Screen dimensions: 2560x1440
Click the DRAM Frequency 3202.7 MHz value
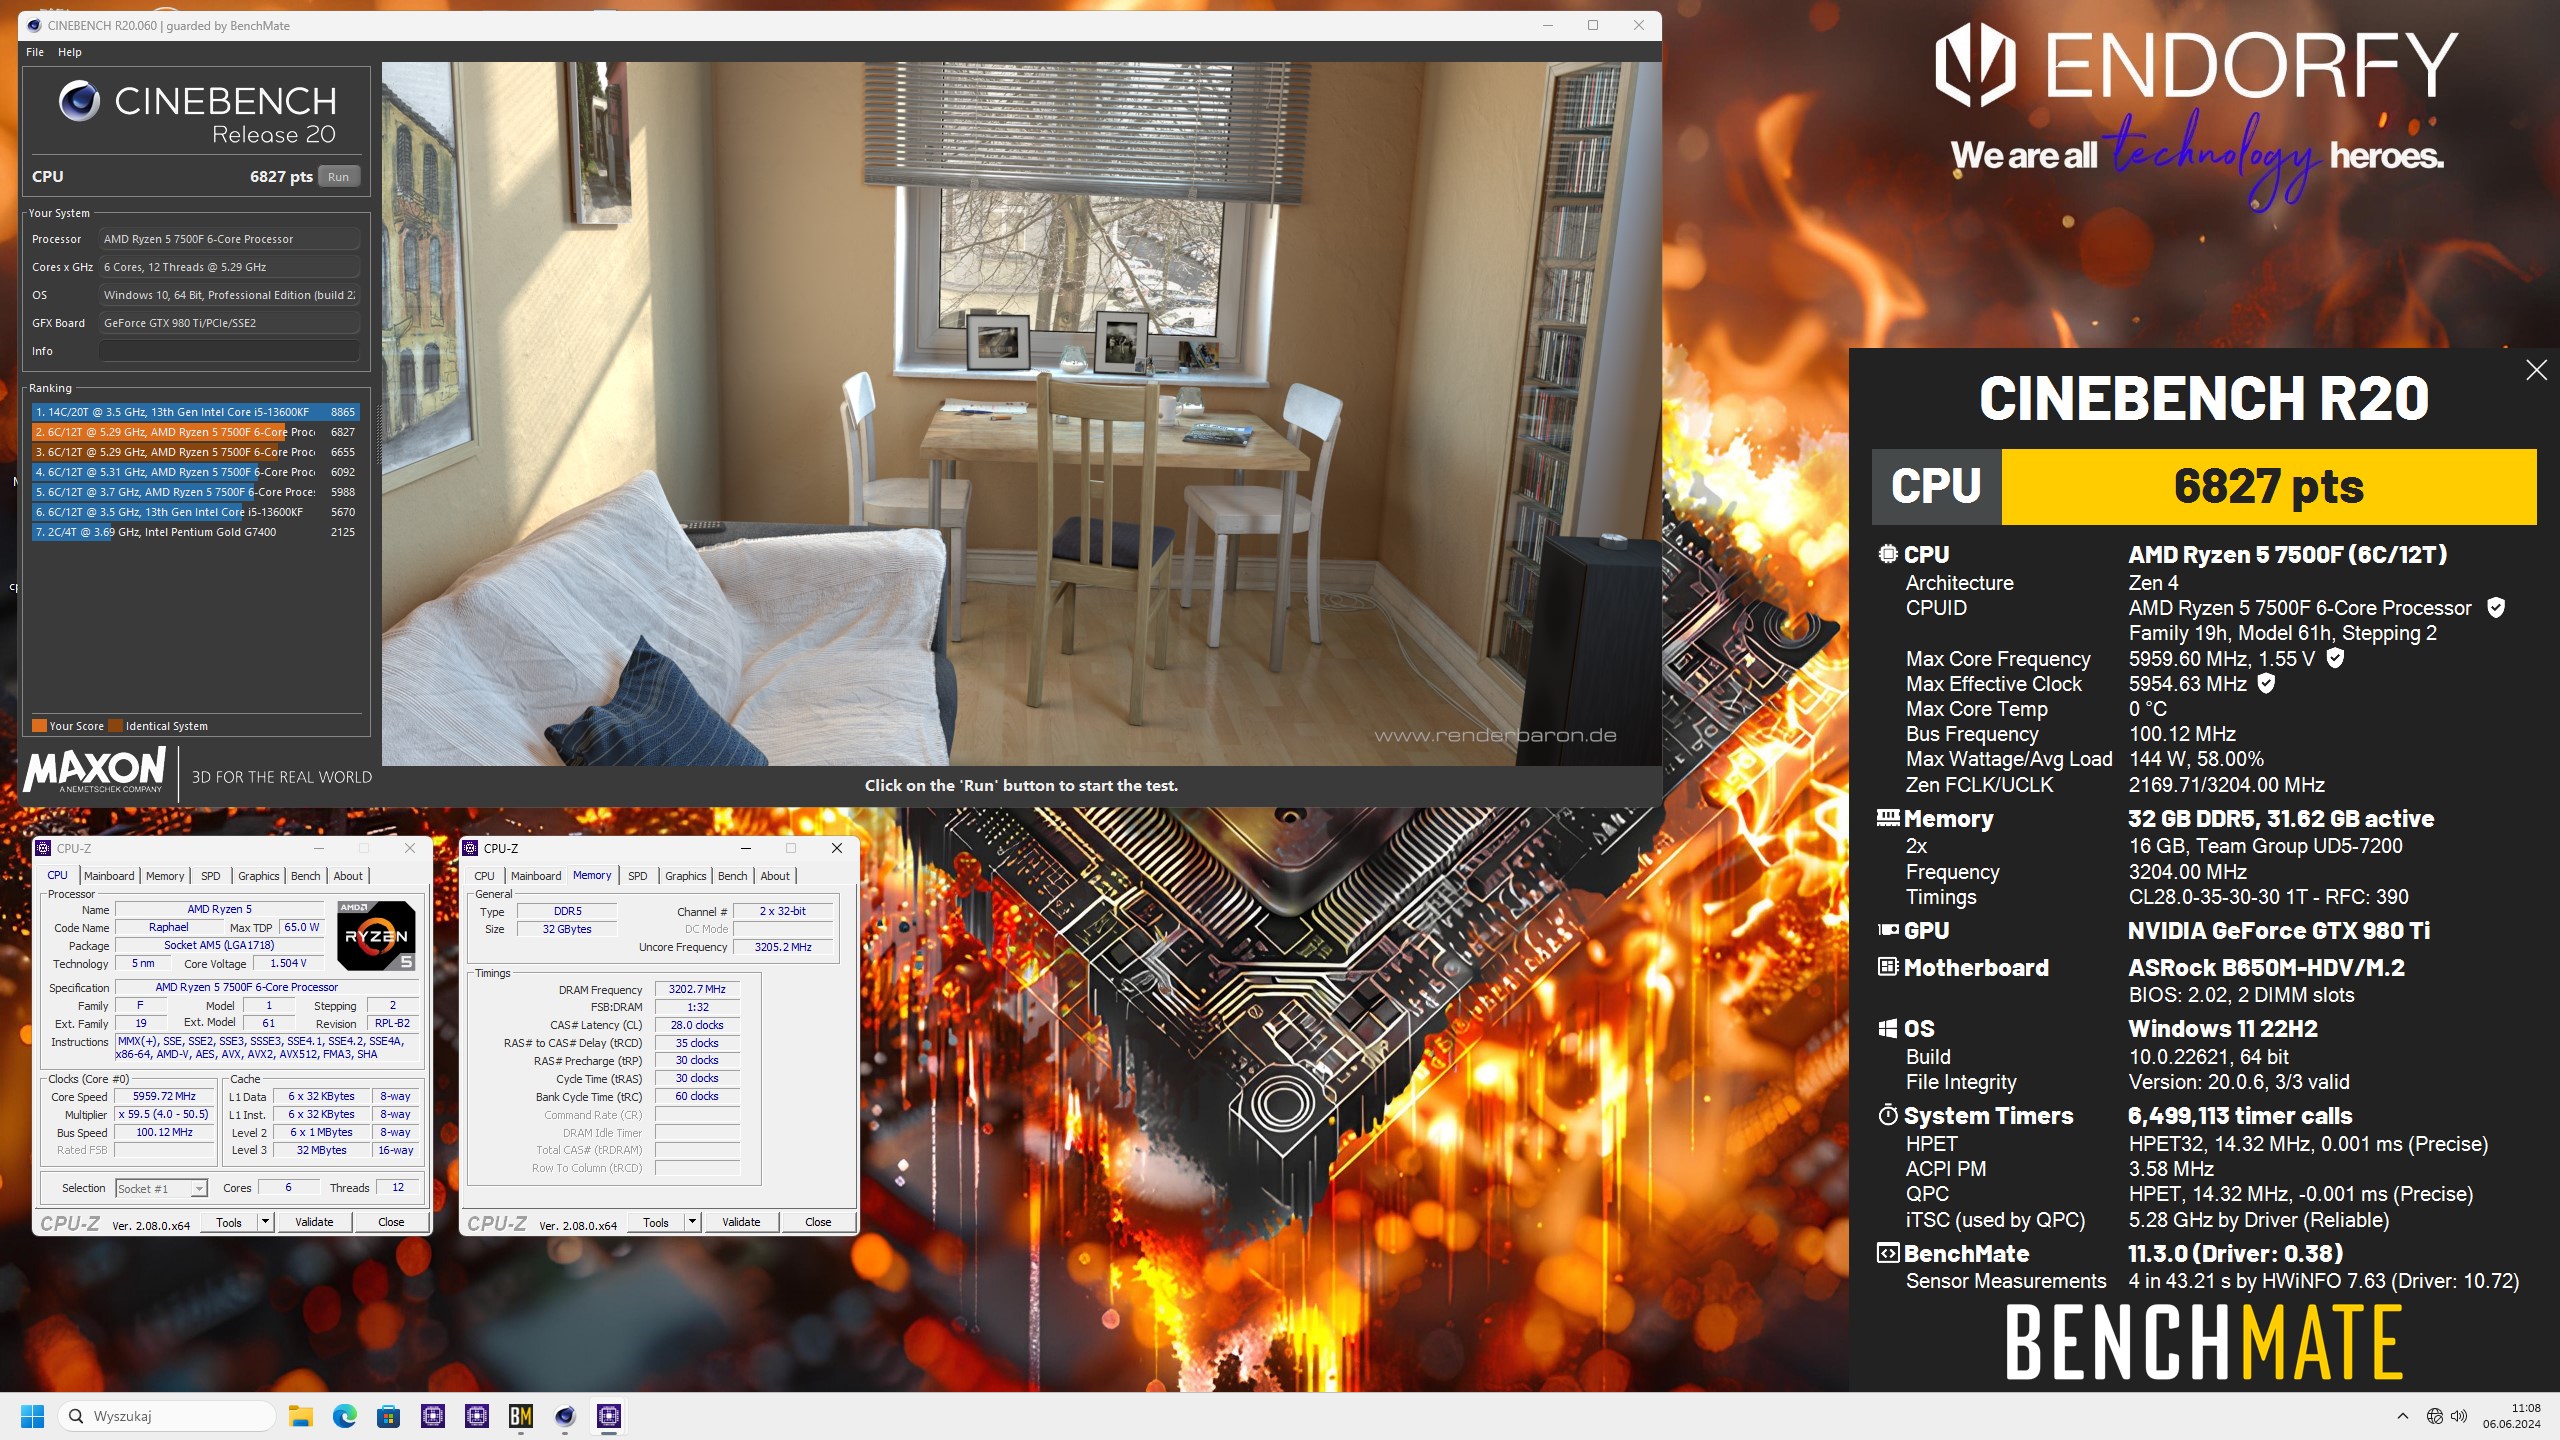(697, 989)
